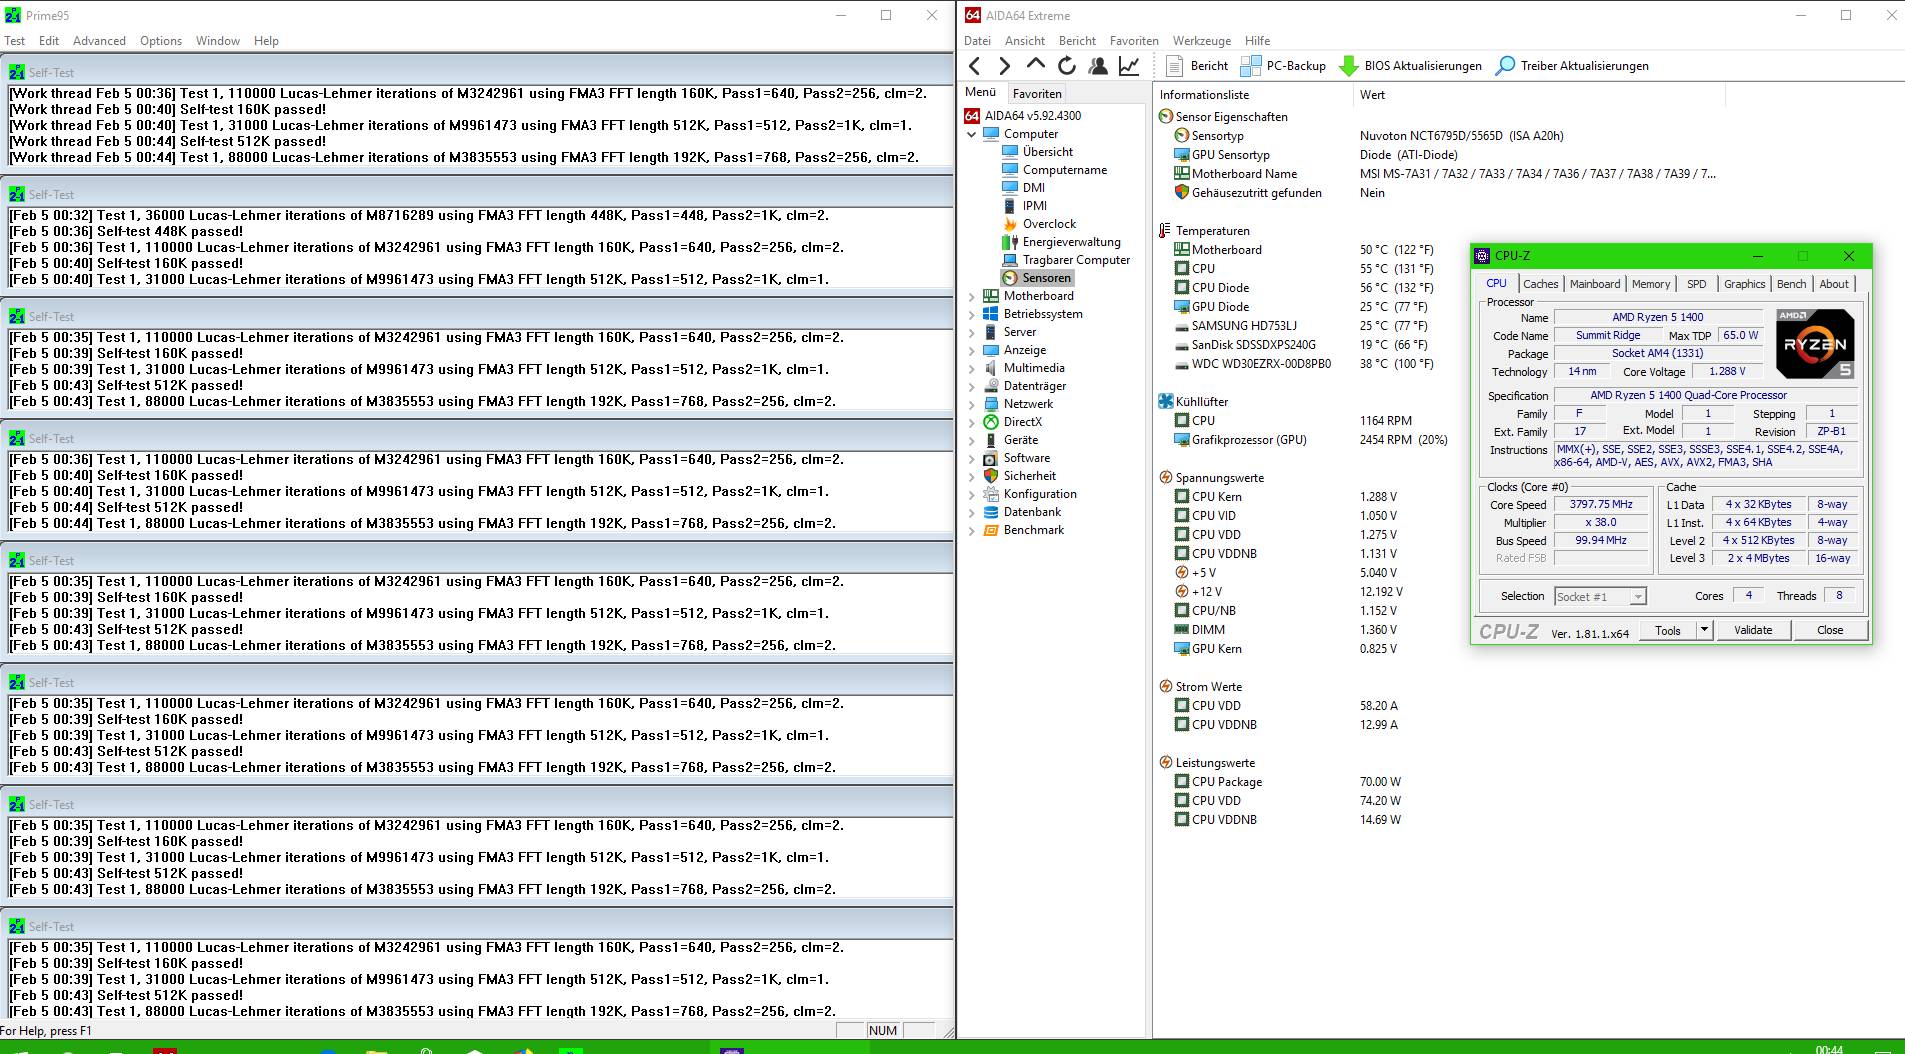1905x1054 pixels.
Task: Open the IPMI tree entry
Action: point(1025,206)
